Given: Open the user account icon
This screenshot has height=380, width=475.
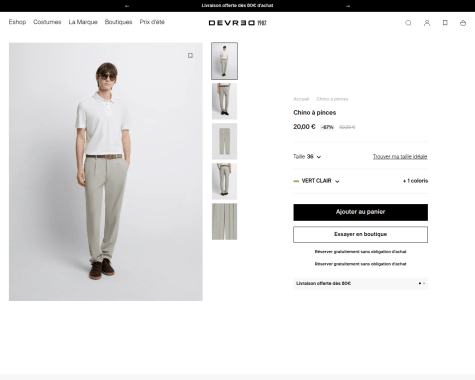Looking at the screenshot, I should pyautogui.click(x=427, y=23).
